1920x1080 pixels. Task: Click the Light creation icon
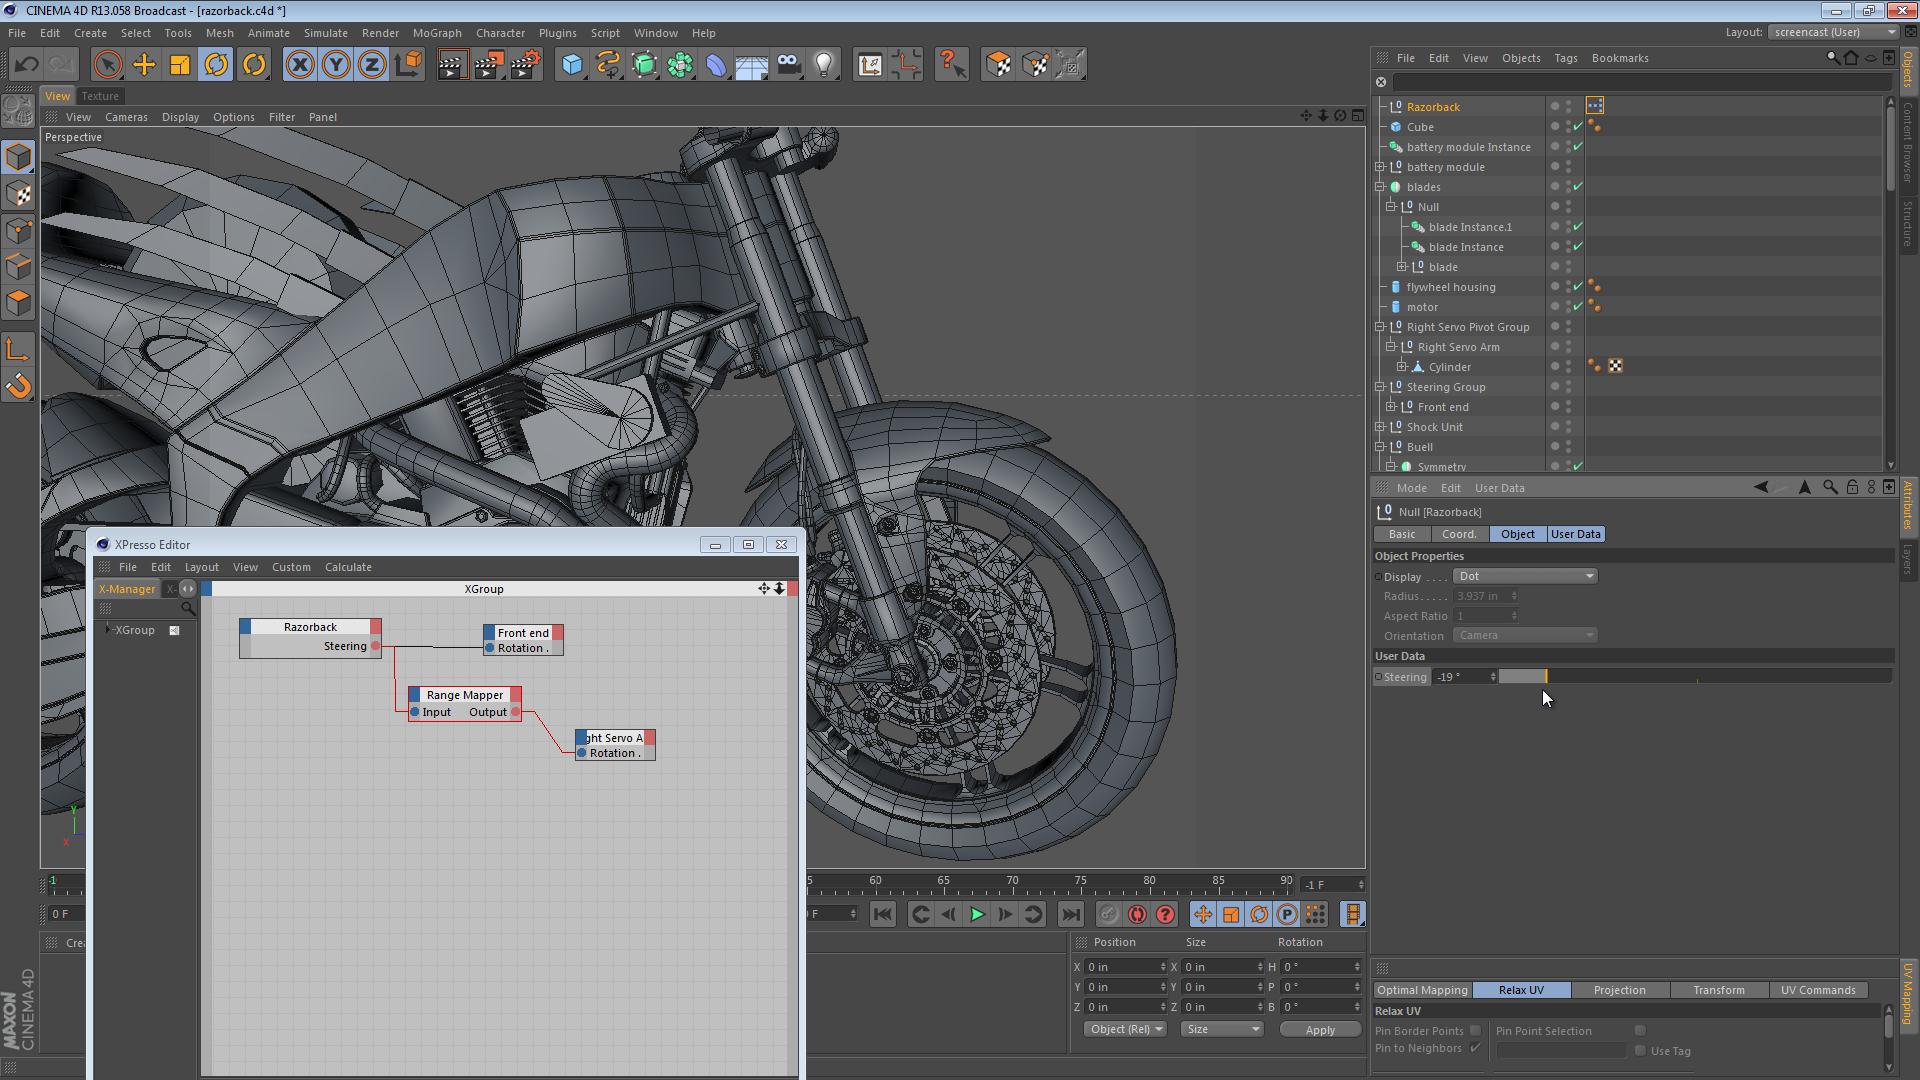823,64
